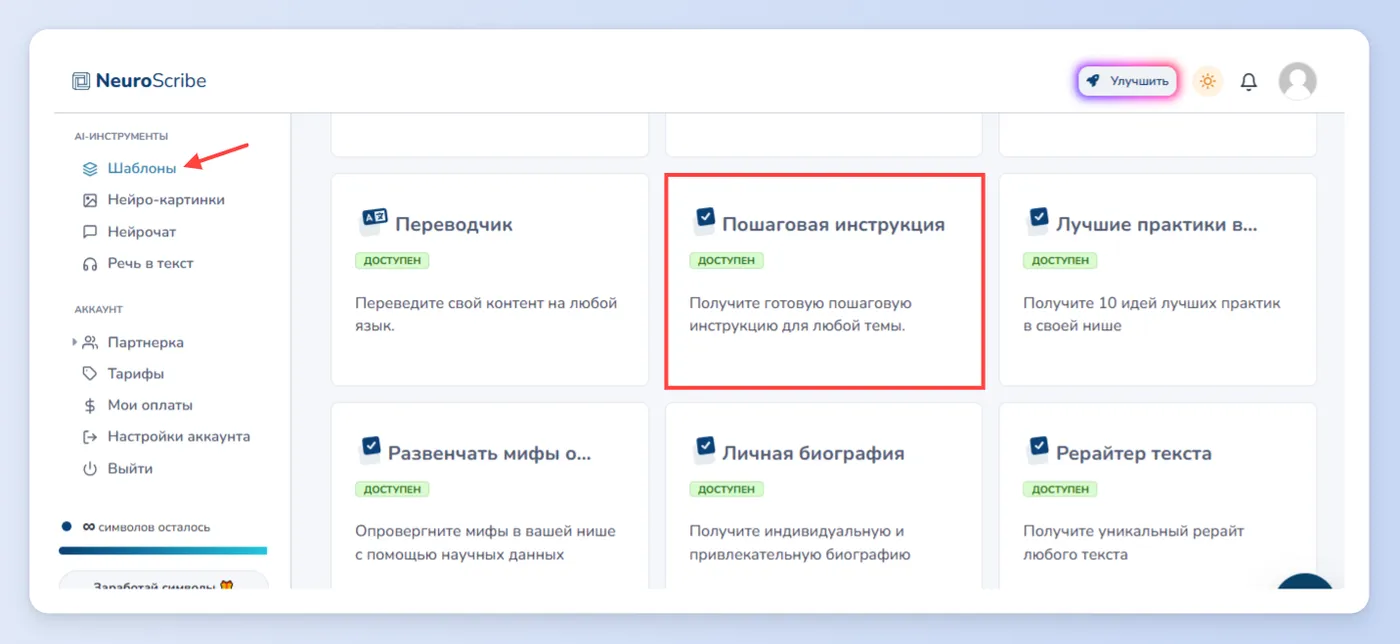
Task: Click the Лучшие практики checkmark icon
Action: pyautogui.click(x=1038, y=221)
